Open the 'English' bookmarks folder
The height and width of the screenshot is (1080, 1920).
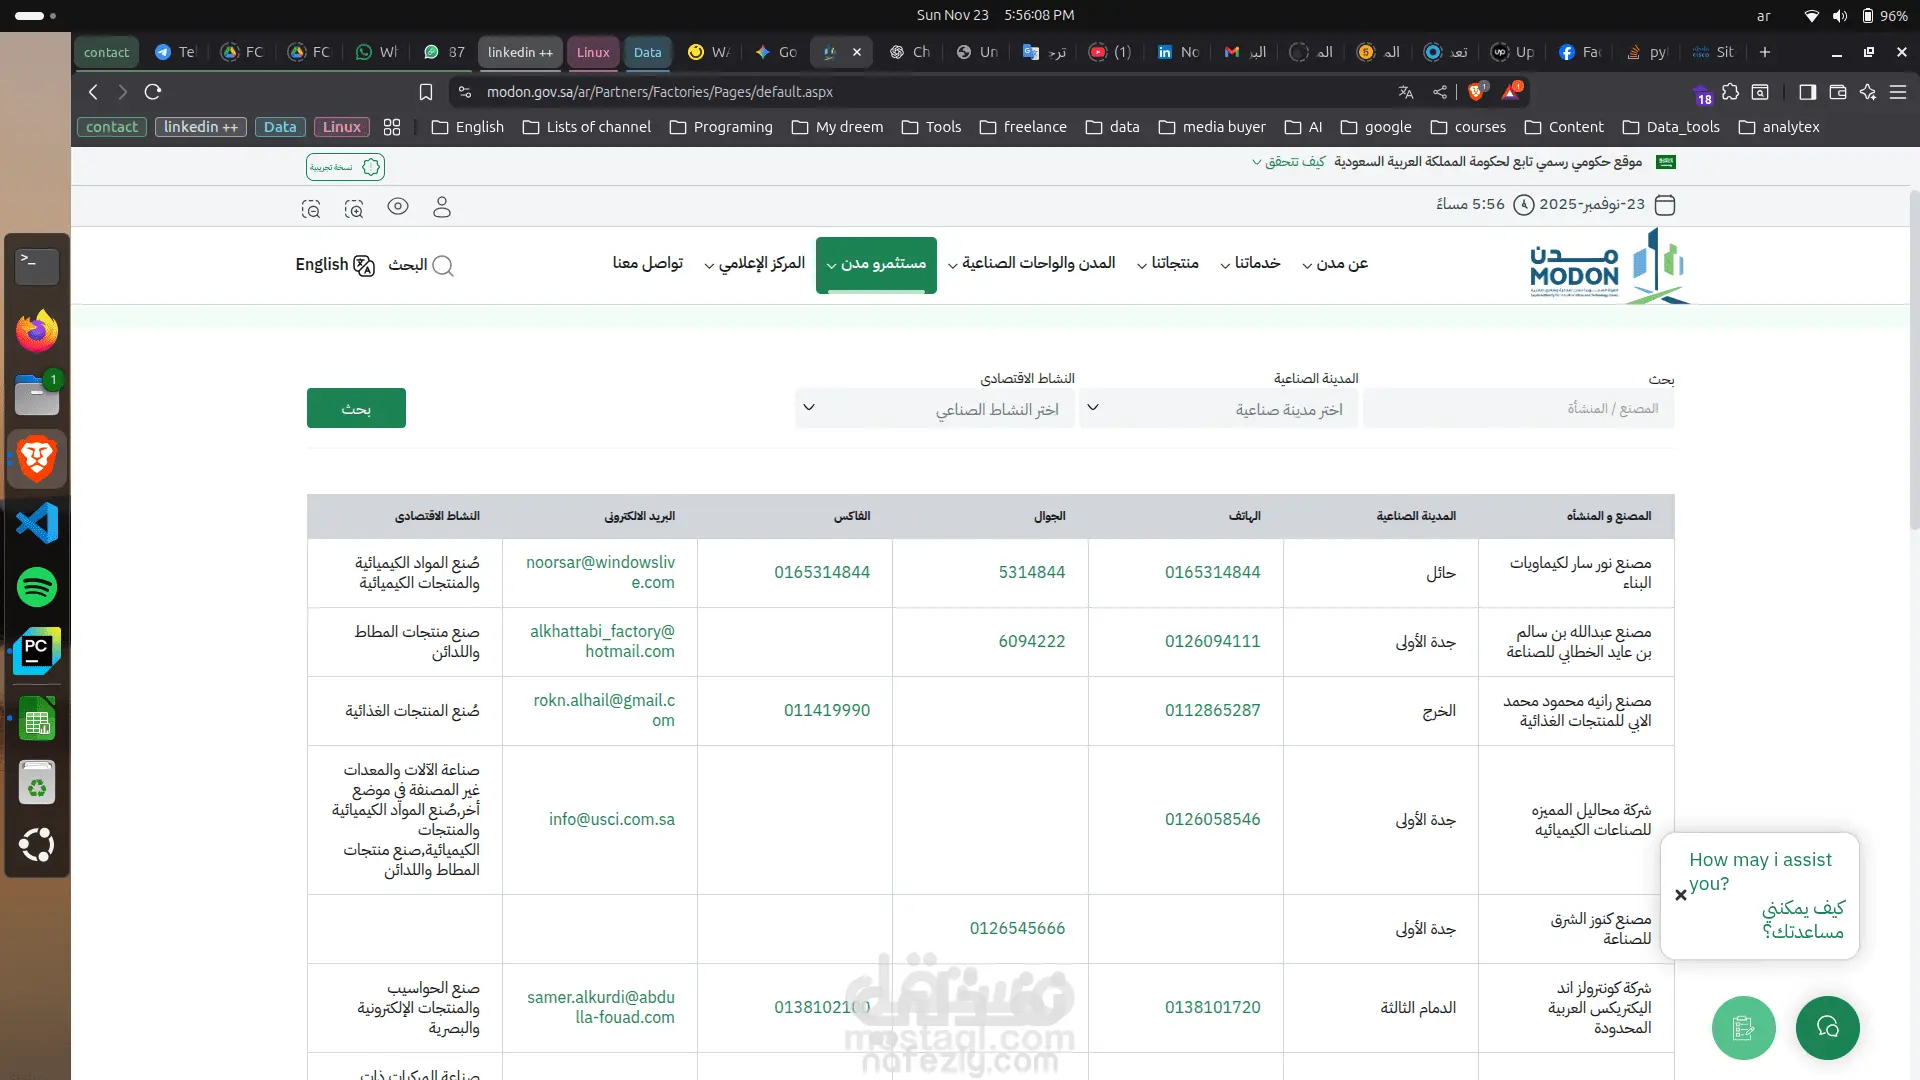pyautogui.click(x=467, y=127)
